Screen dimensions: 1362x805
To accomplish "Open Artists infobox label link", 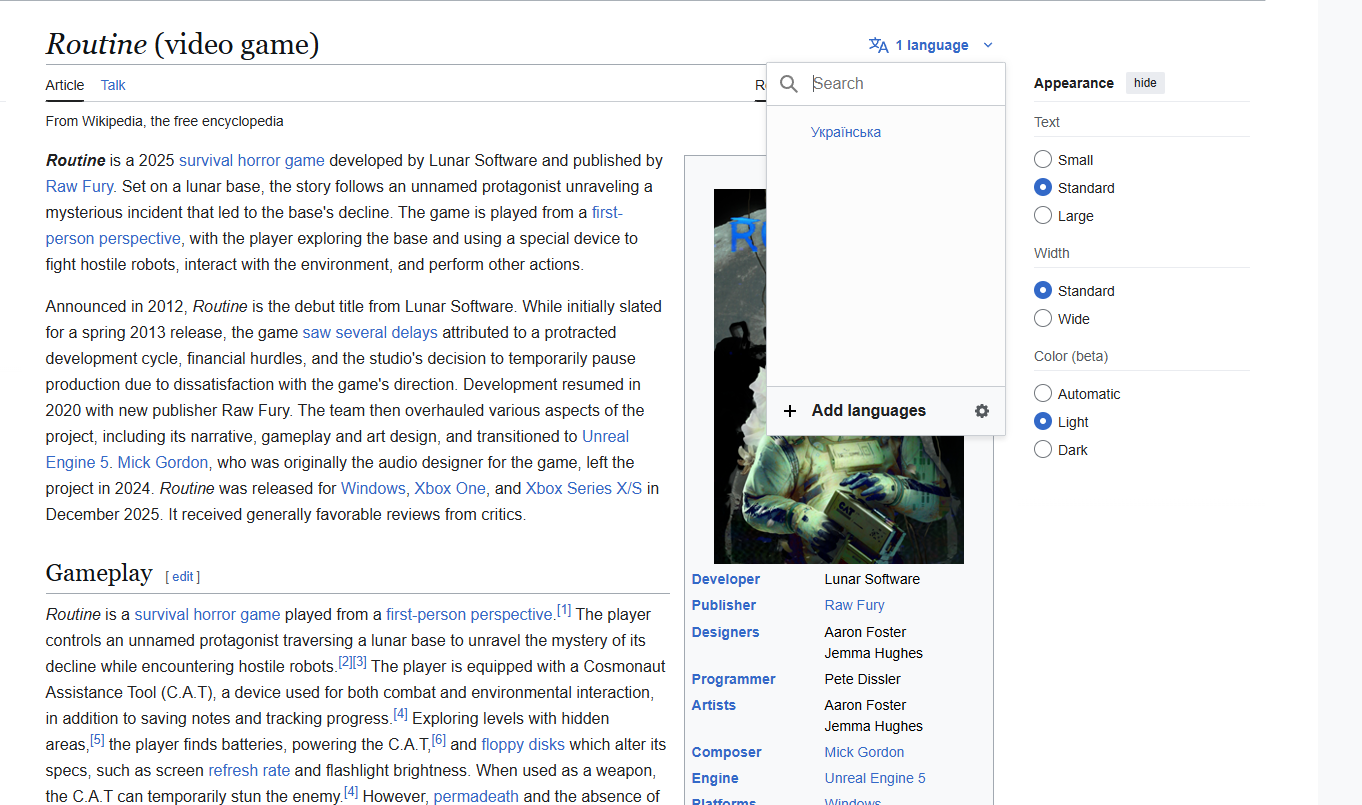I will (714, 705).
